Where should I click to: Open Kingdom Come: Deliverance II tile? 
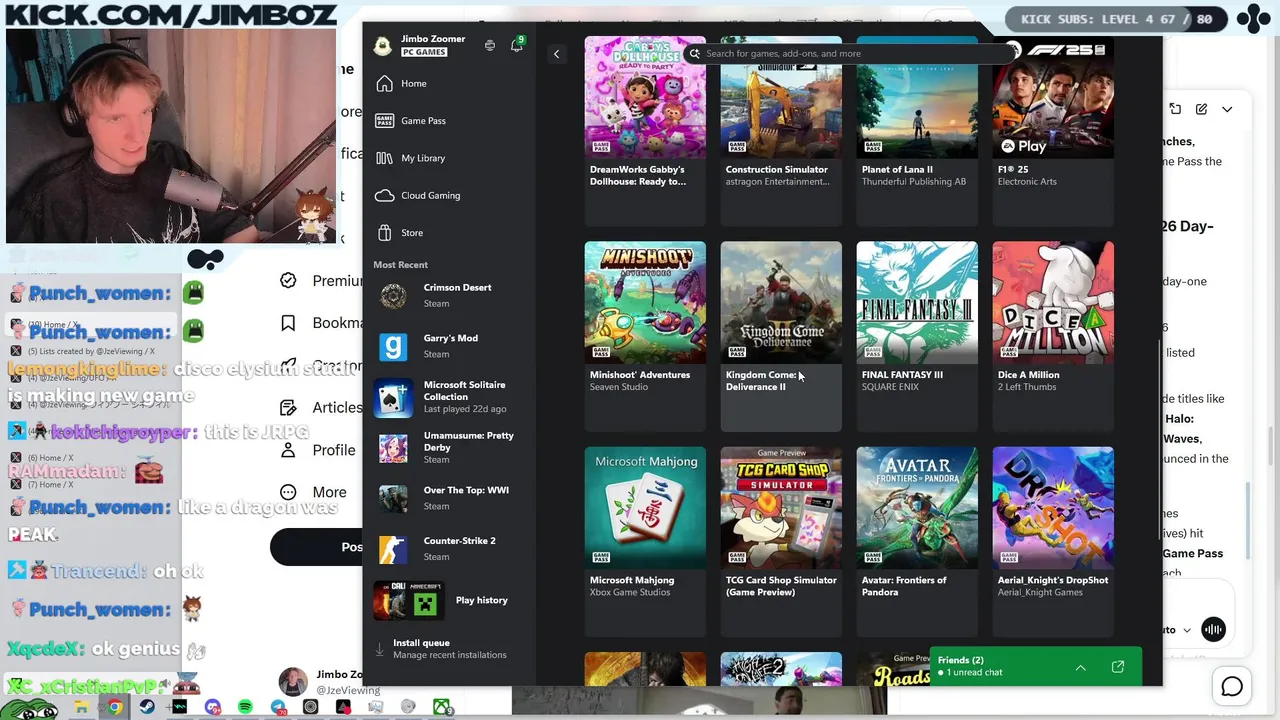(781, 336)
